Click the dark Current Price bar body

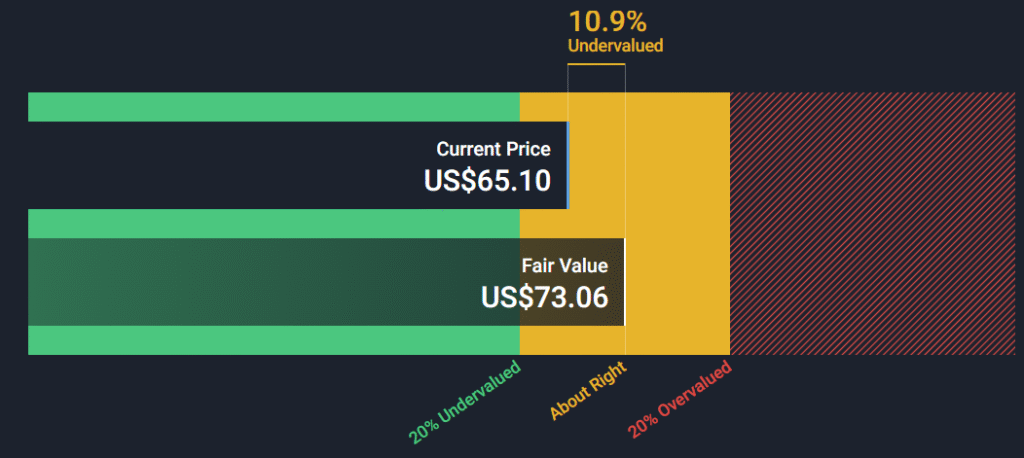point(297,165)
